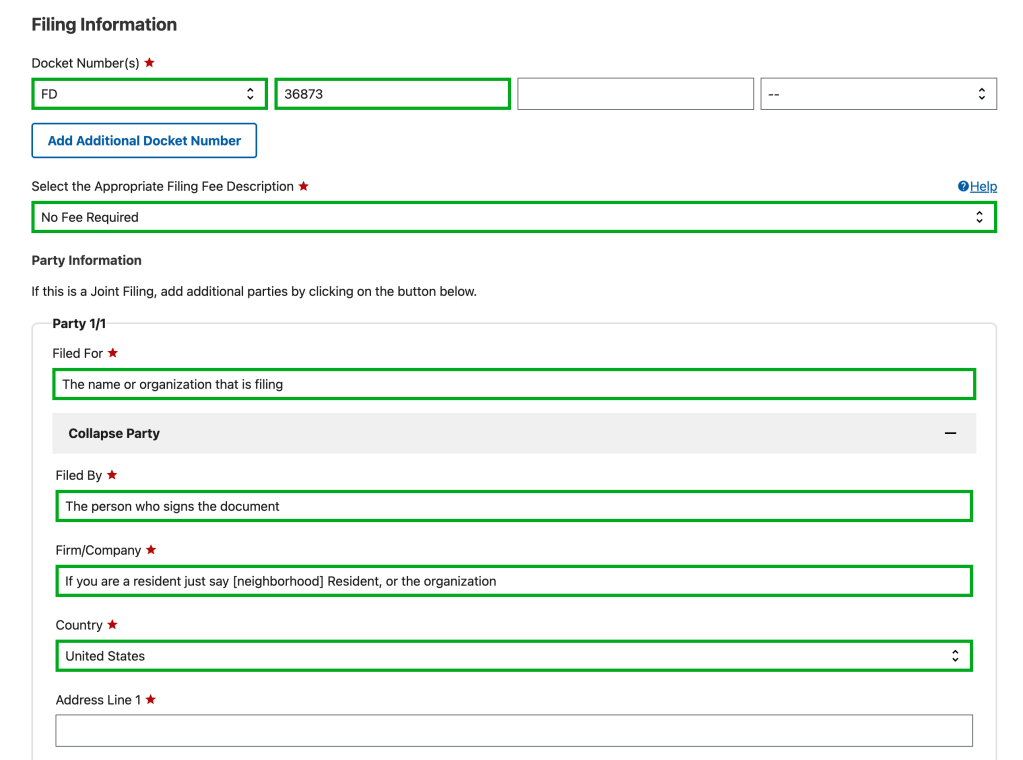Click the empty Address Line 1 field
The height and width of the screenshot is (760, 1023).
[513, 731]
